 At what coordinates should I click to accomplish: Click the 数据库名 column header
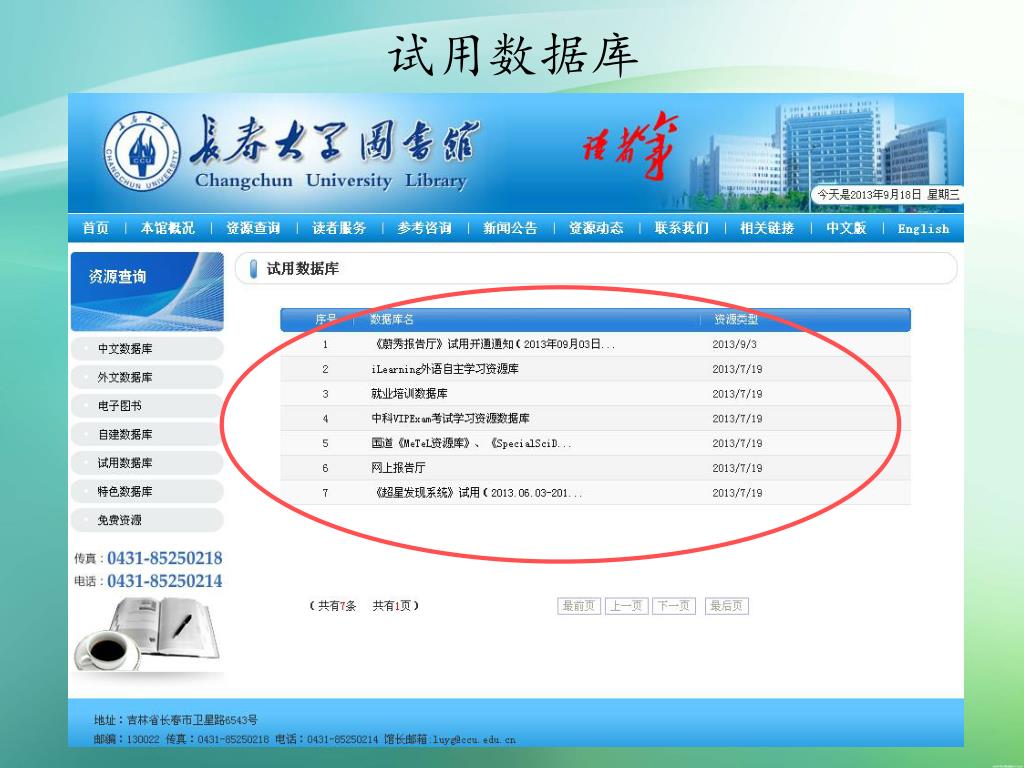[x=392, y=319]
